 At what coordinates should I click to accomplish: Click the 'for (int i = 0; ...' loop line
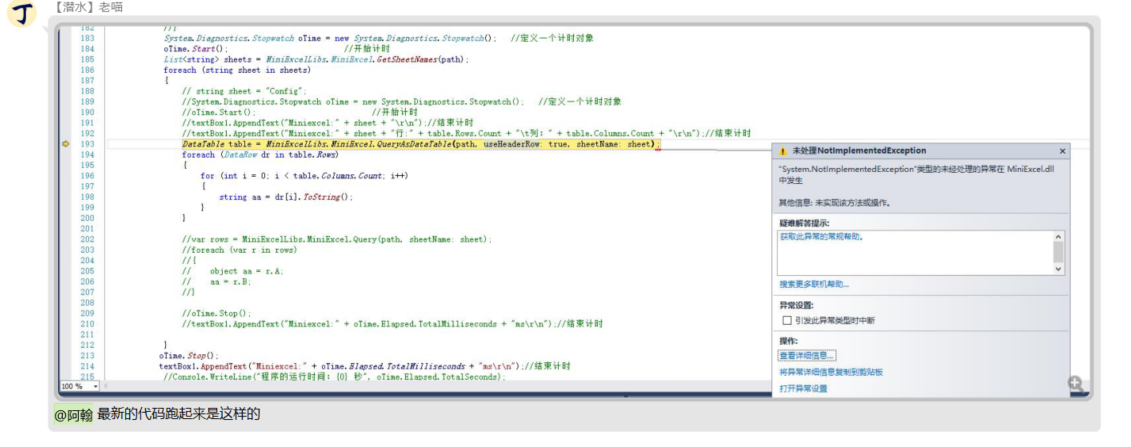304,175
